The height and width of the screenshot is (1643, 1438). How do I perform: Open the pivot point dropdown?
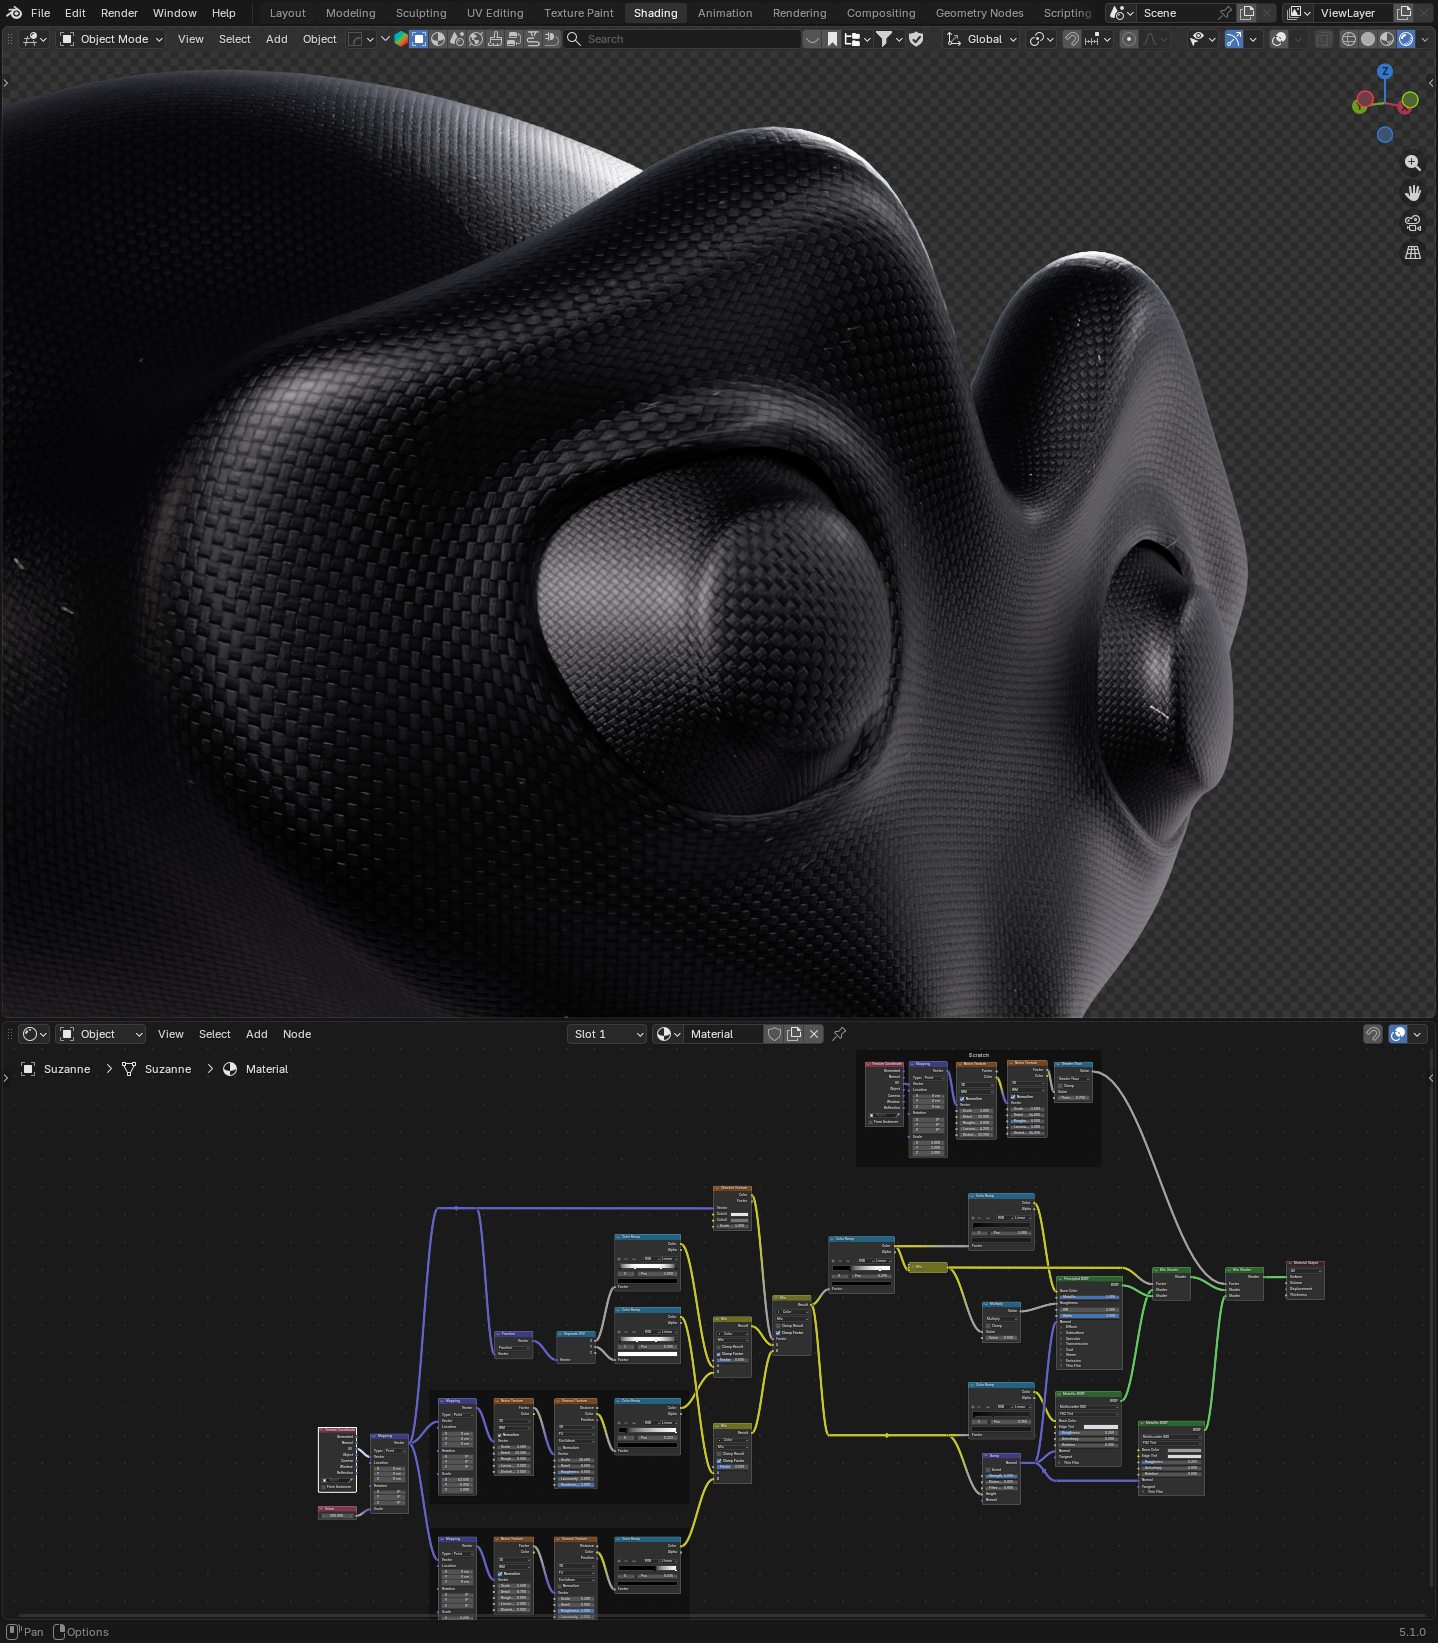click(x=1041, y=39)
